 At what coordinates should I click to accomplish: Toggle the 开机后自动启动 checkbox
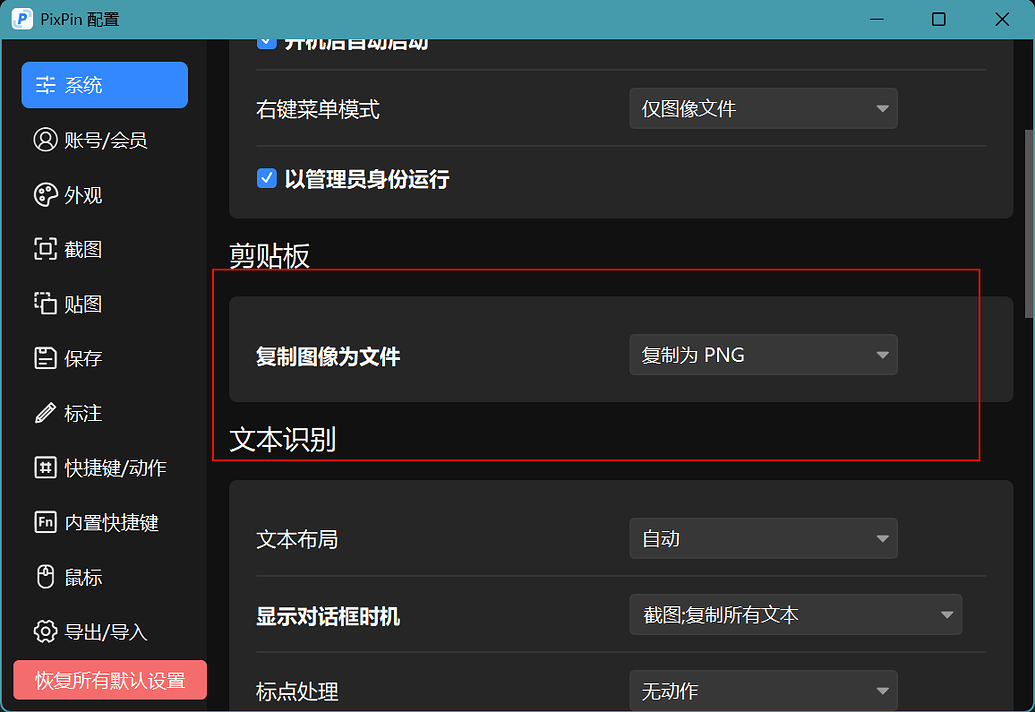tap(267, 44)
